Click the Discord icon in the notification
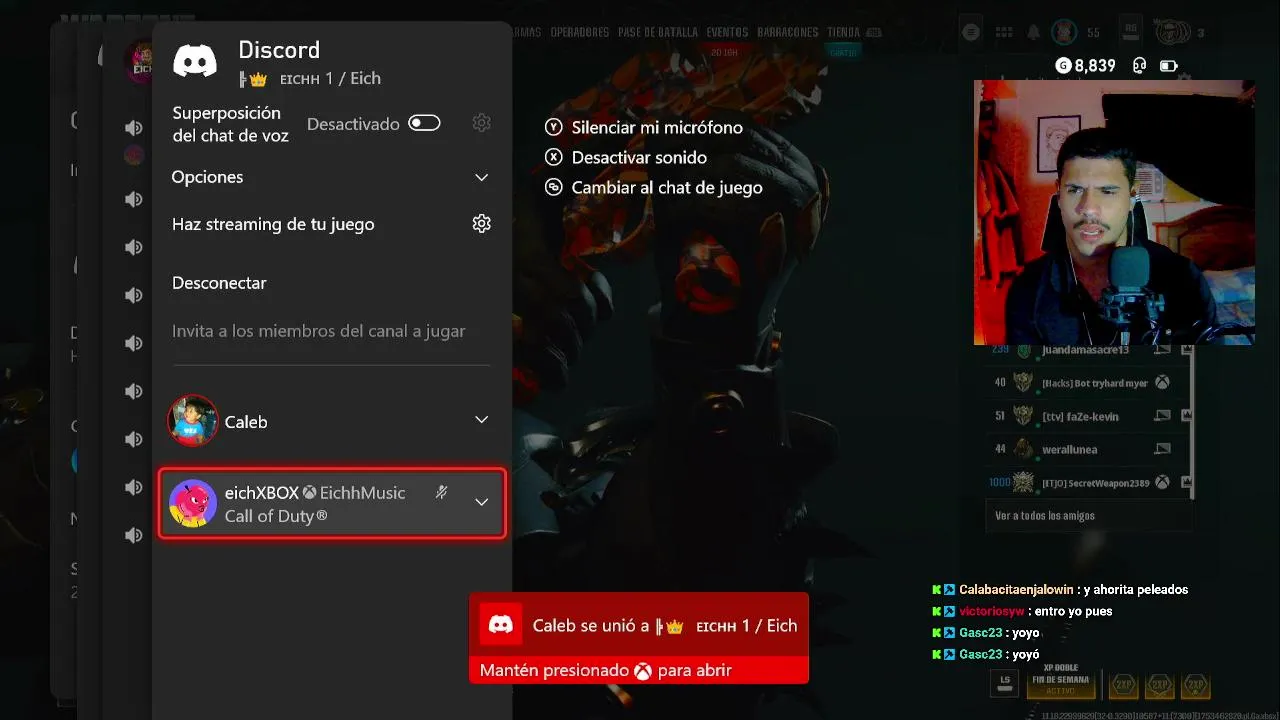1280x720 pixels. (500, 625)
